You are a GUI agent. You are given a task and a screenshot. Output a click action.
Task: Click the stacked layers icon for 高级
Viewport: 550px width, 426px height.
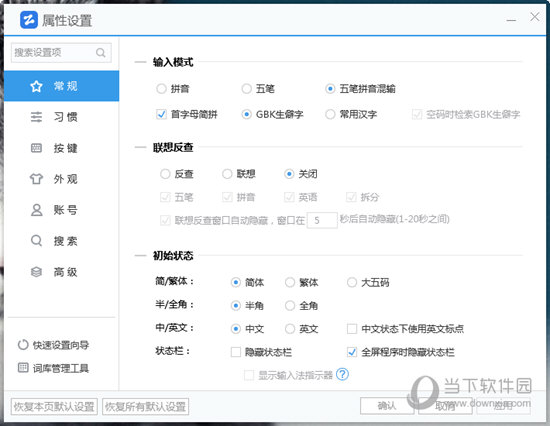(36, 272)
